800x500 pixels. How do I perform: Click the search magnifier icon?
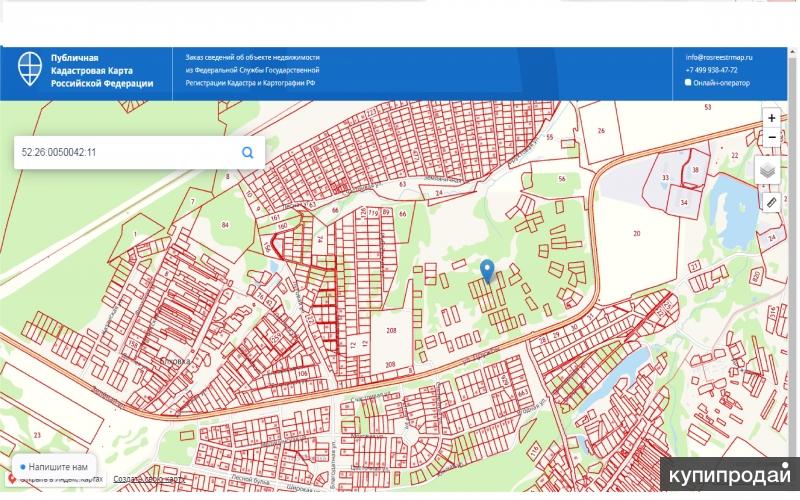247,152
